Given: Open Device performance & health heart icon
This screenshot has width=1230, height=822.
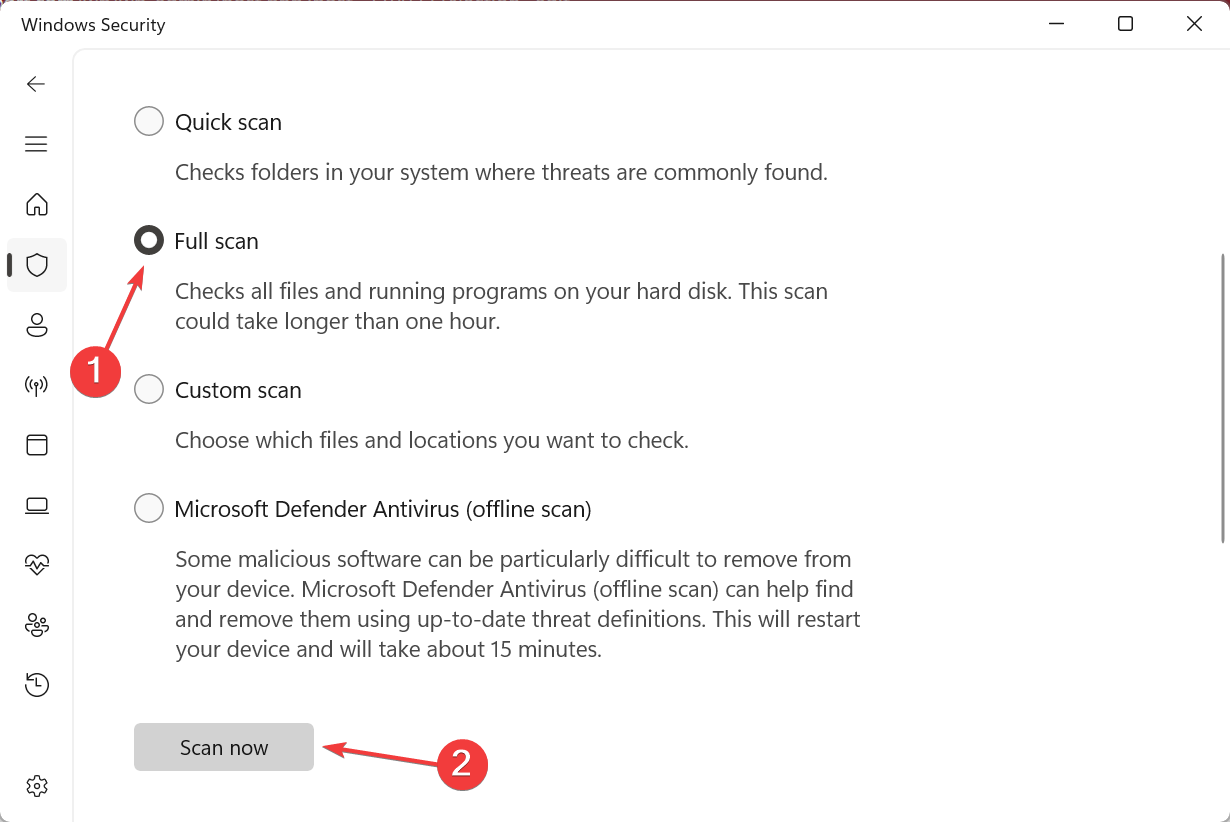Looking at the screenshot, I should [x=37, y=565].
